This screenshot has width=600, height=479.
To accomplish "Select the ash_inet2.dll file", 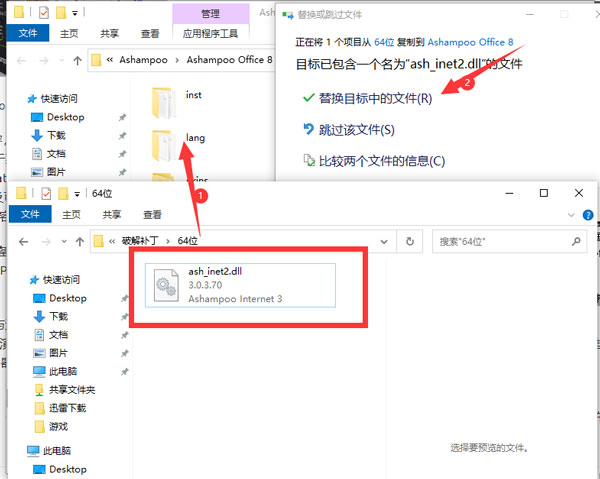I will pyautogui.click(x=240, y=285).
